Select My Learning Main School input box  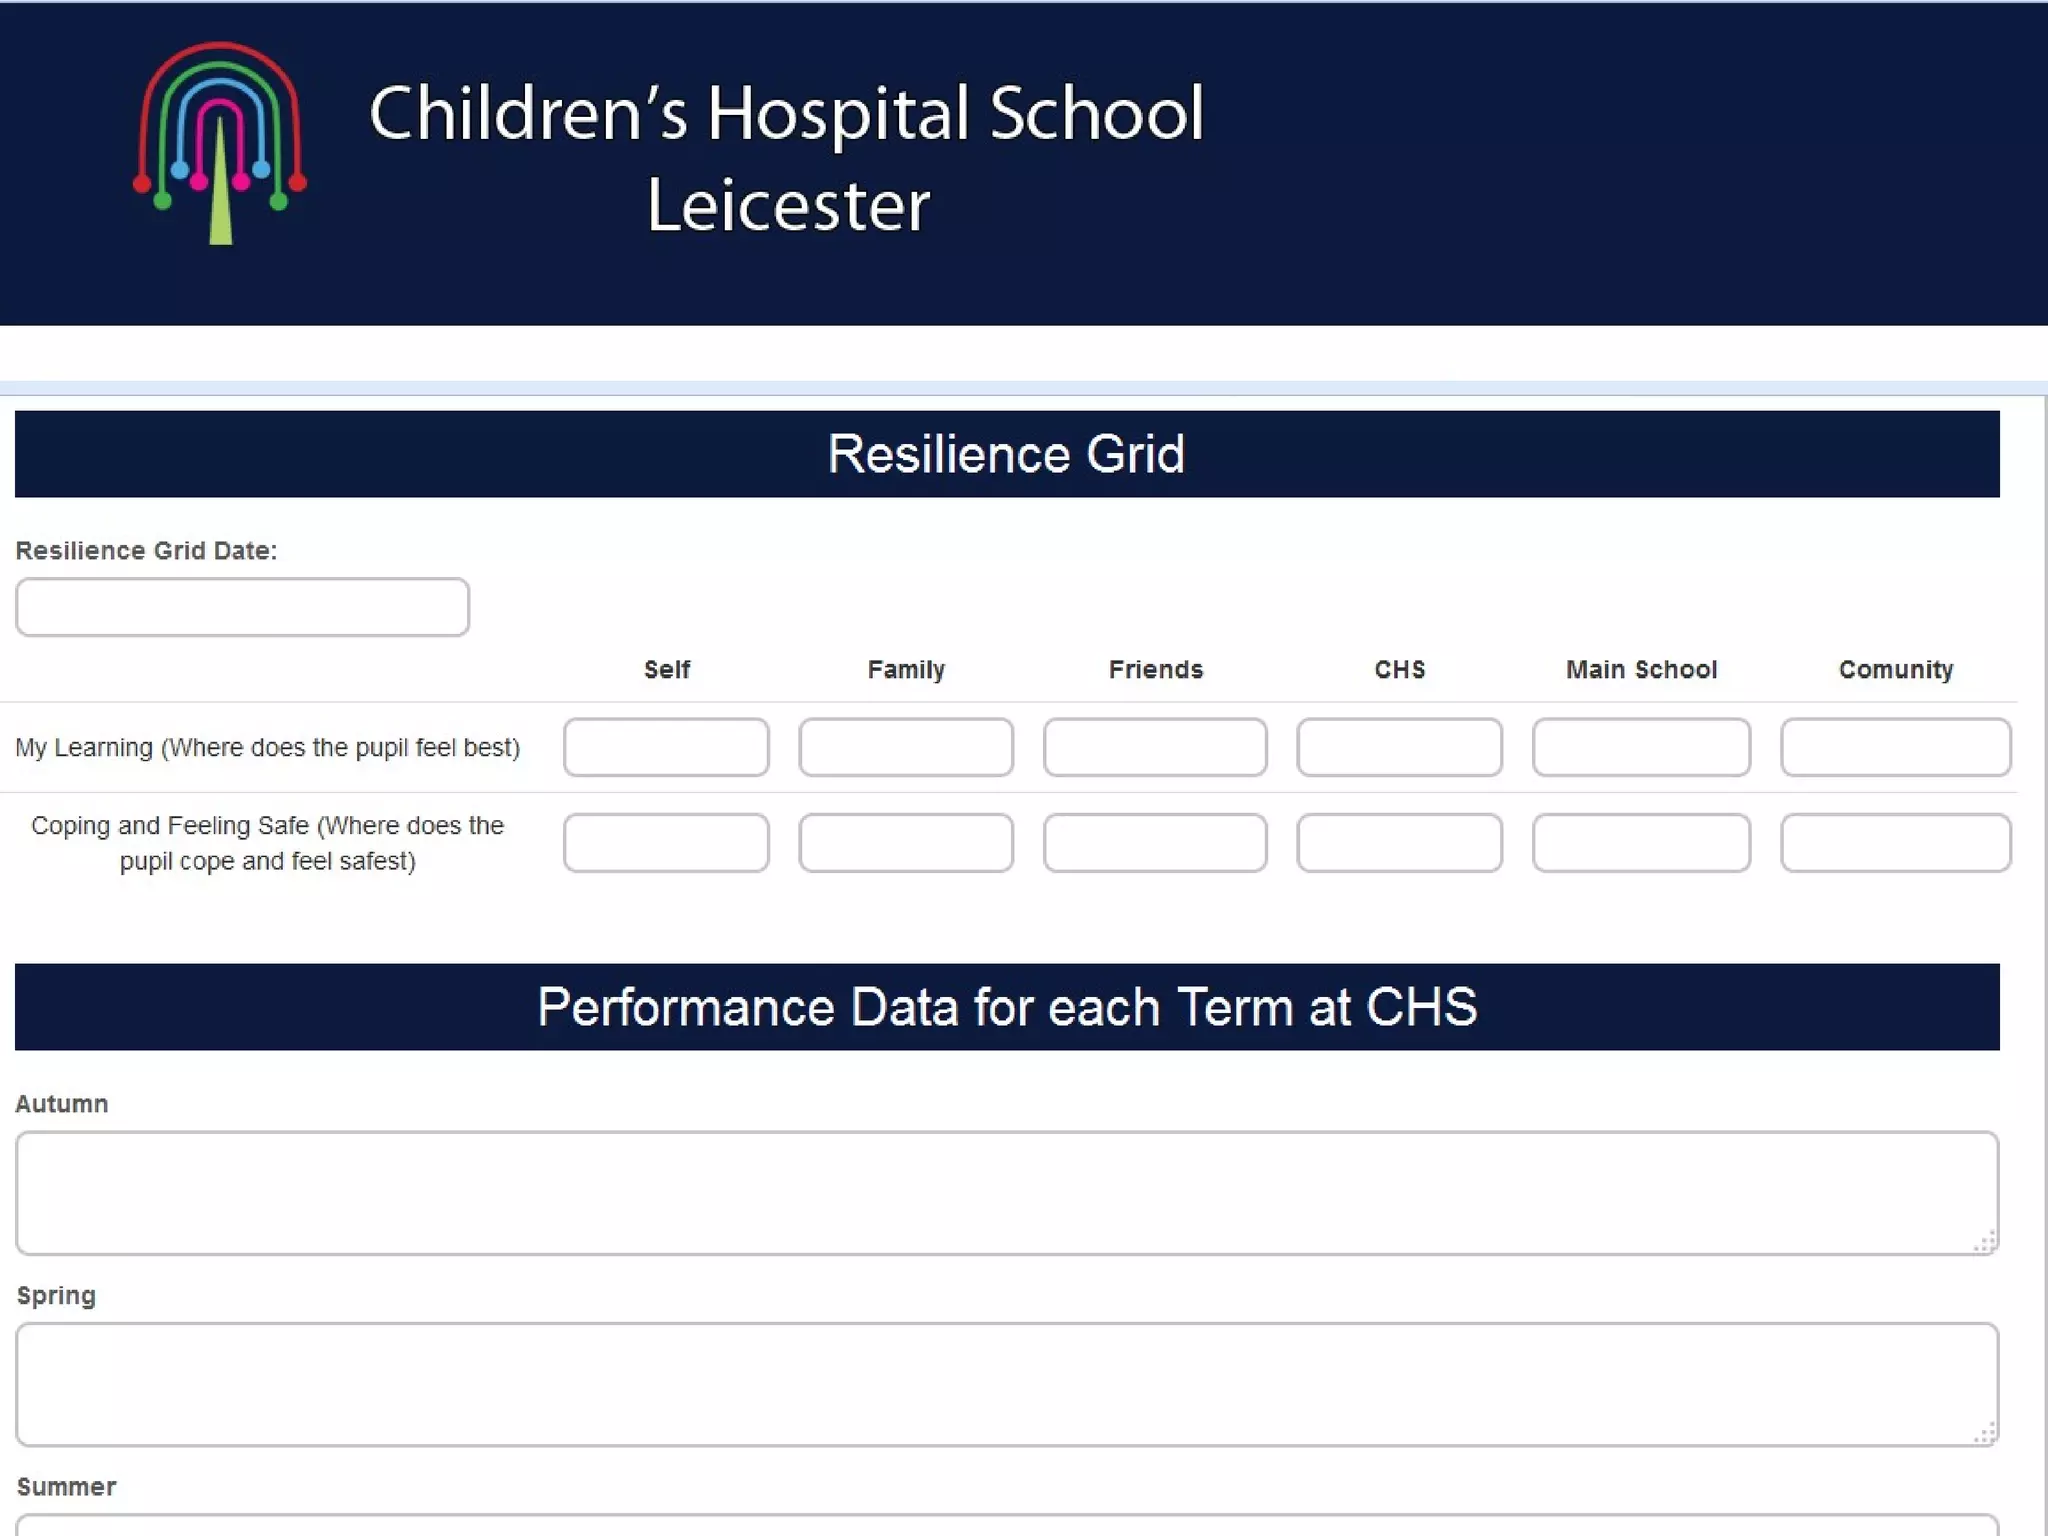[1641, 747]
